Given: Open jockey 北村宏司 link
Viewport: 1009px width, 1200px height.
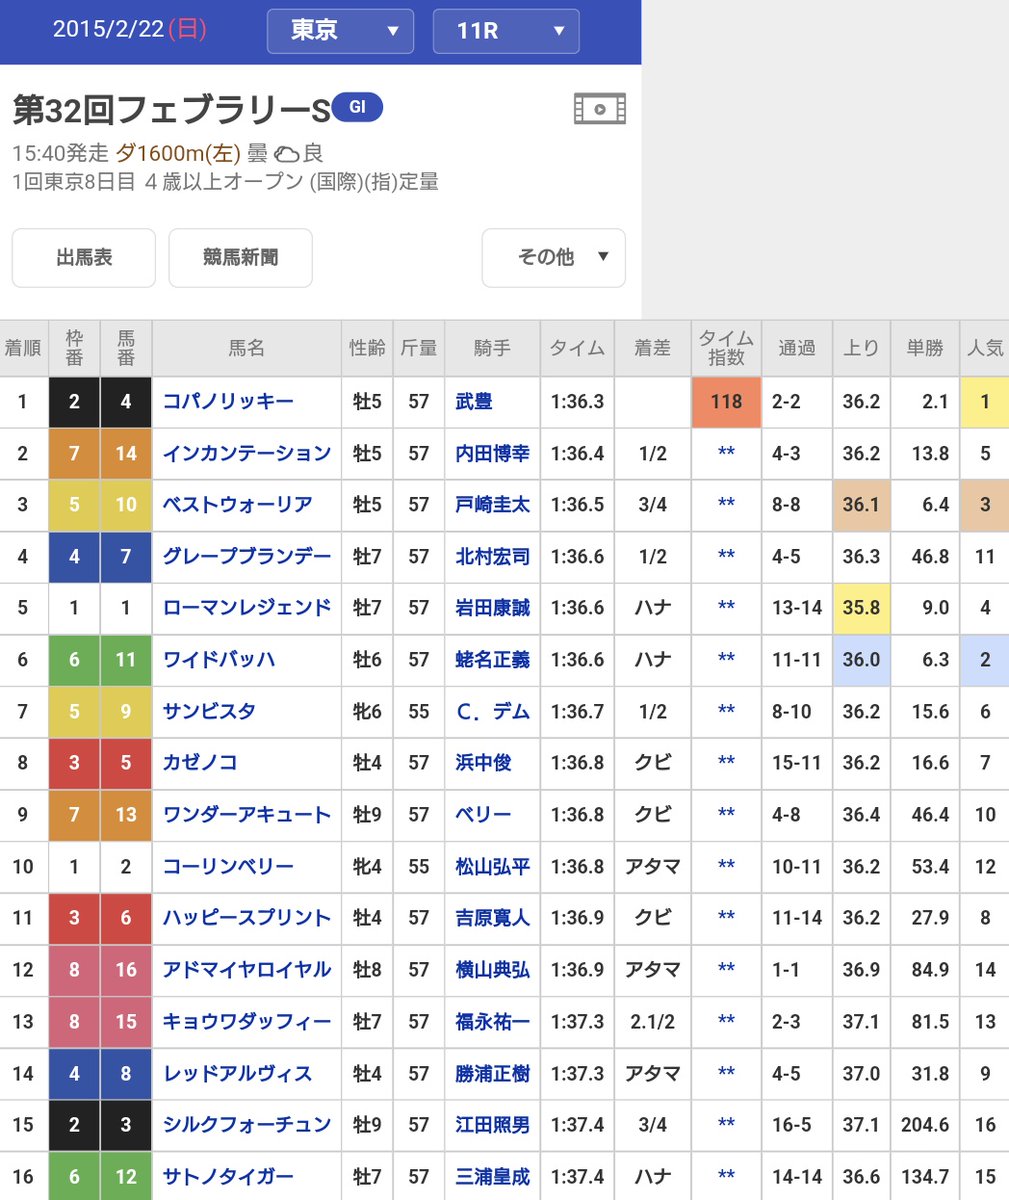Looking at the screenshot, I should pyautogui.click(x=492, y=557).
